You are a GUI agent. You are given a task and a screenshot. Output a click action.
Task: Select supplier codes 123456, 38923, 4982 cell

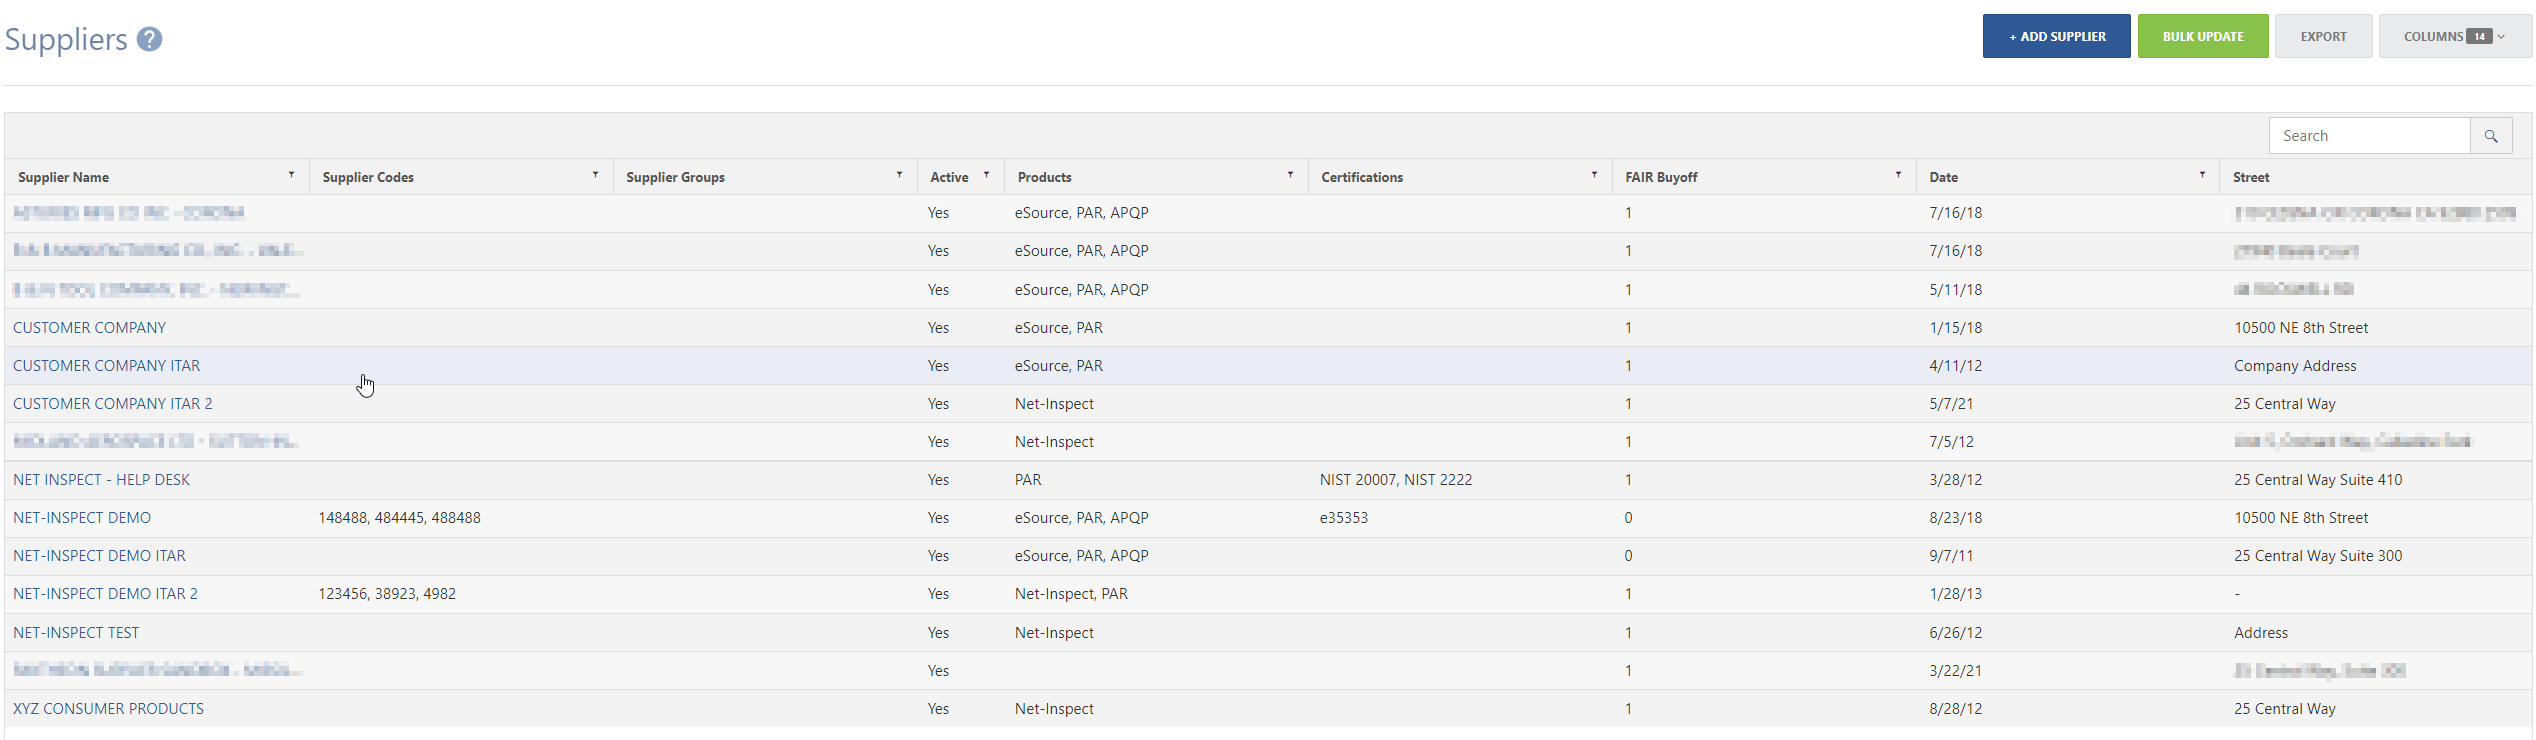(x=387, y=594)
